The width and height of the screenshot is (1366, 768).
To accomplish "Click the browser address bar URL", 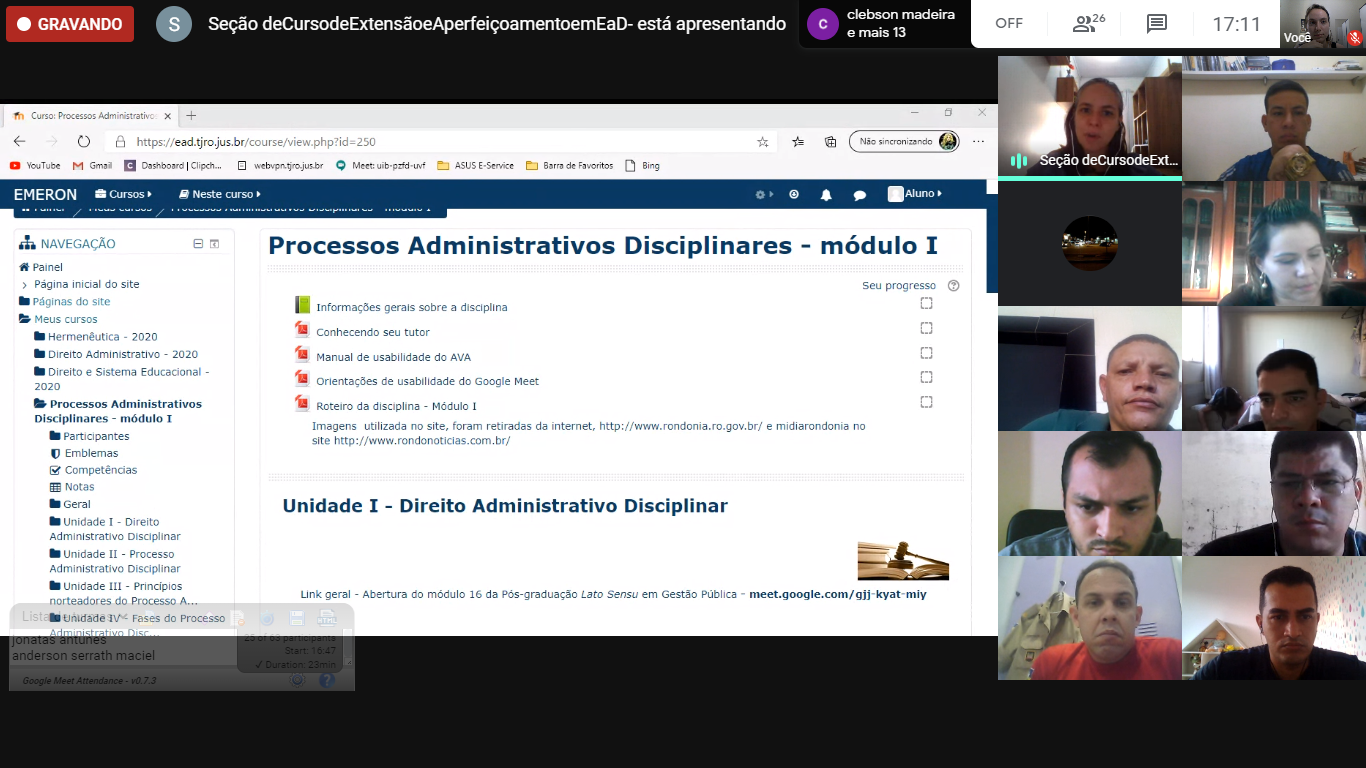I will click(x=256, y=142).
